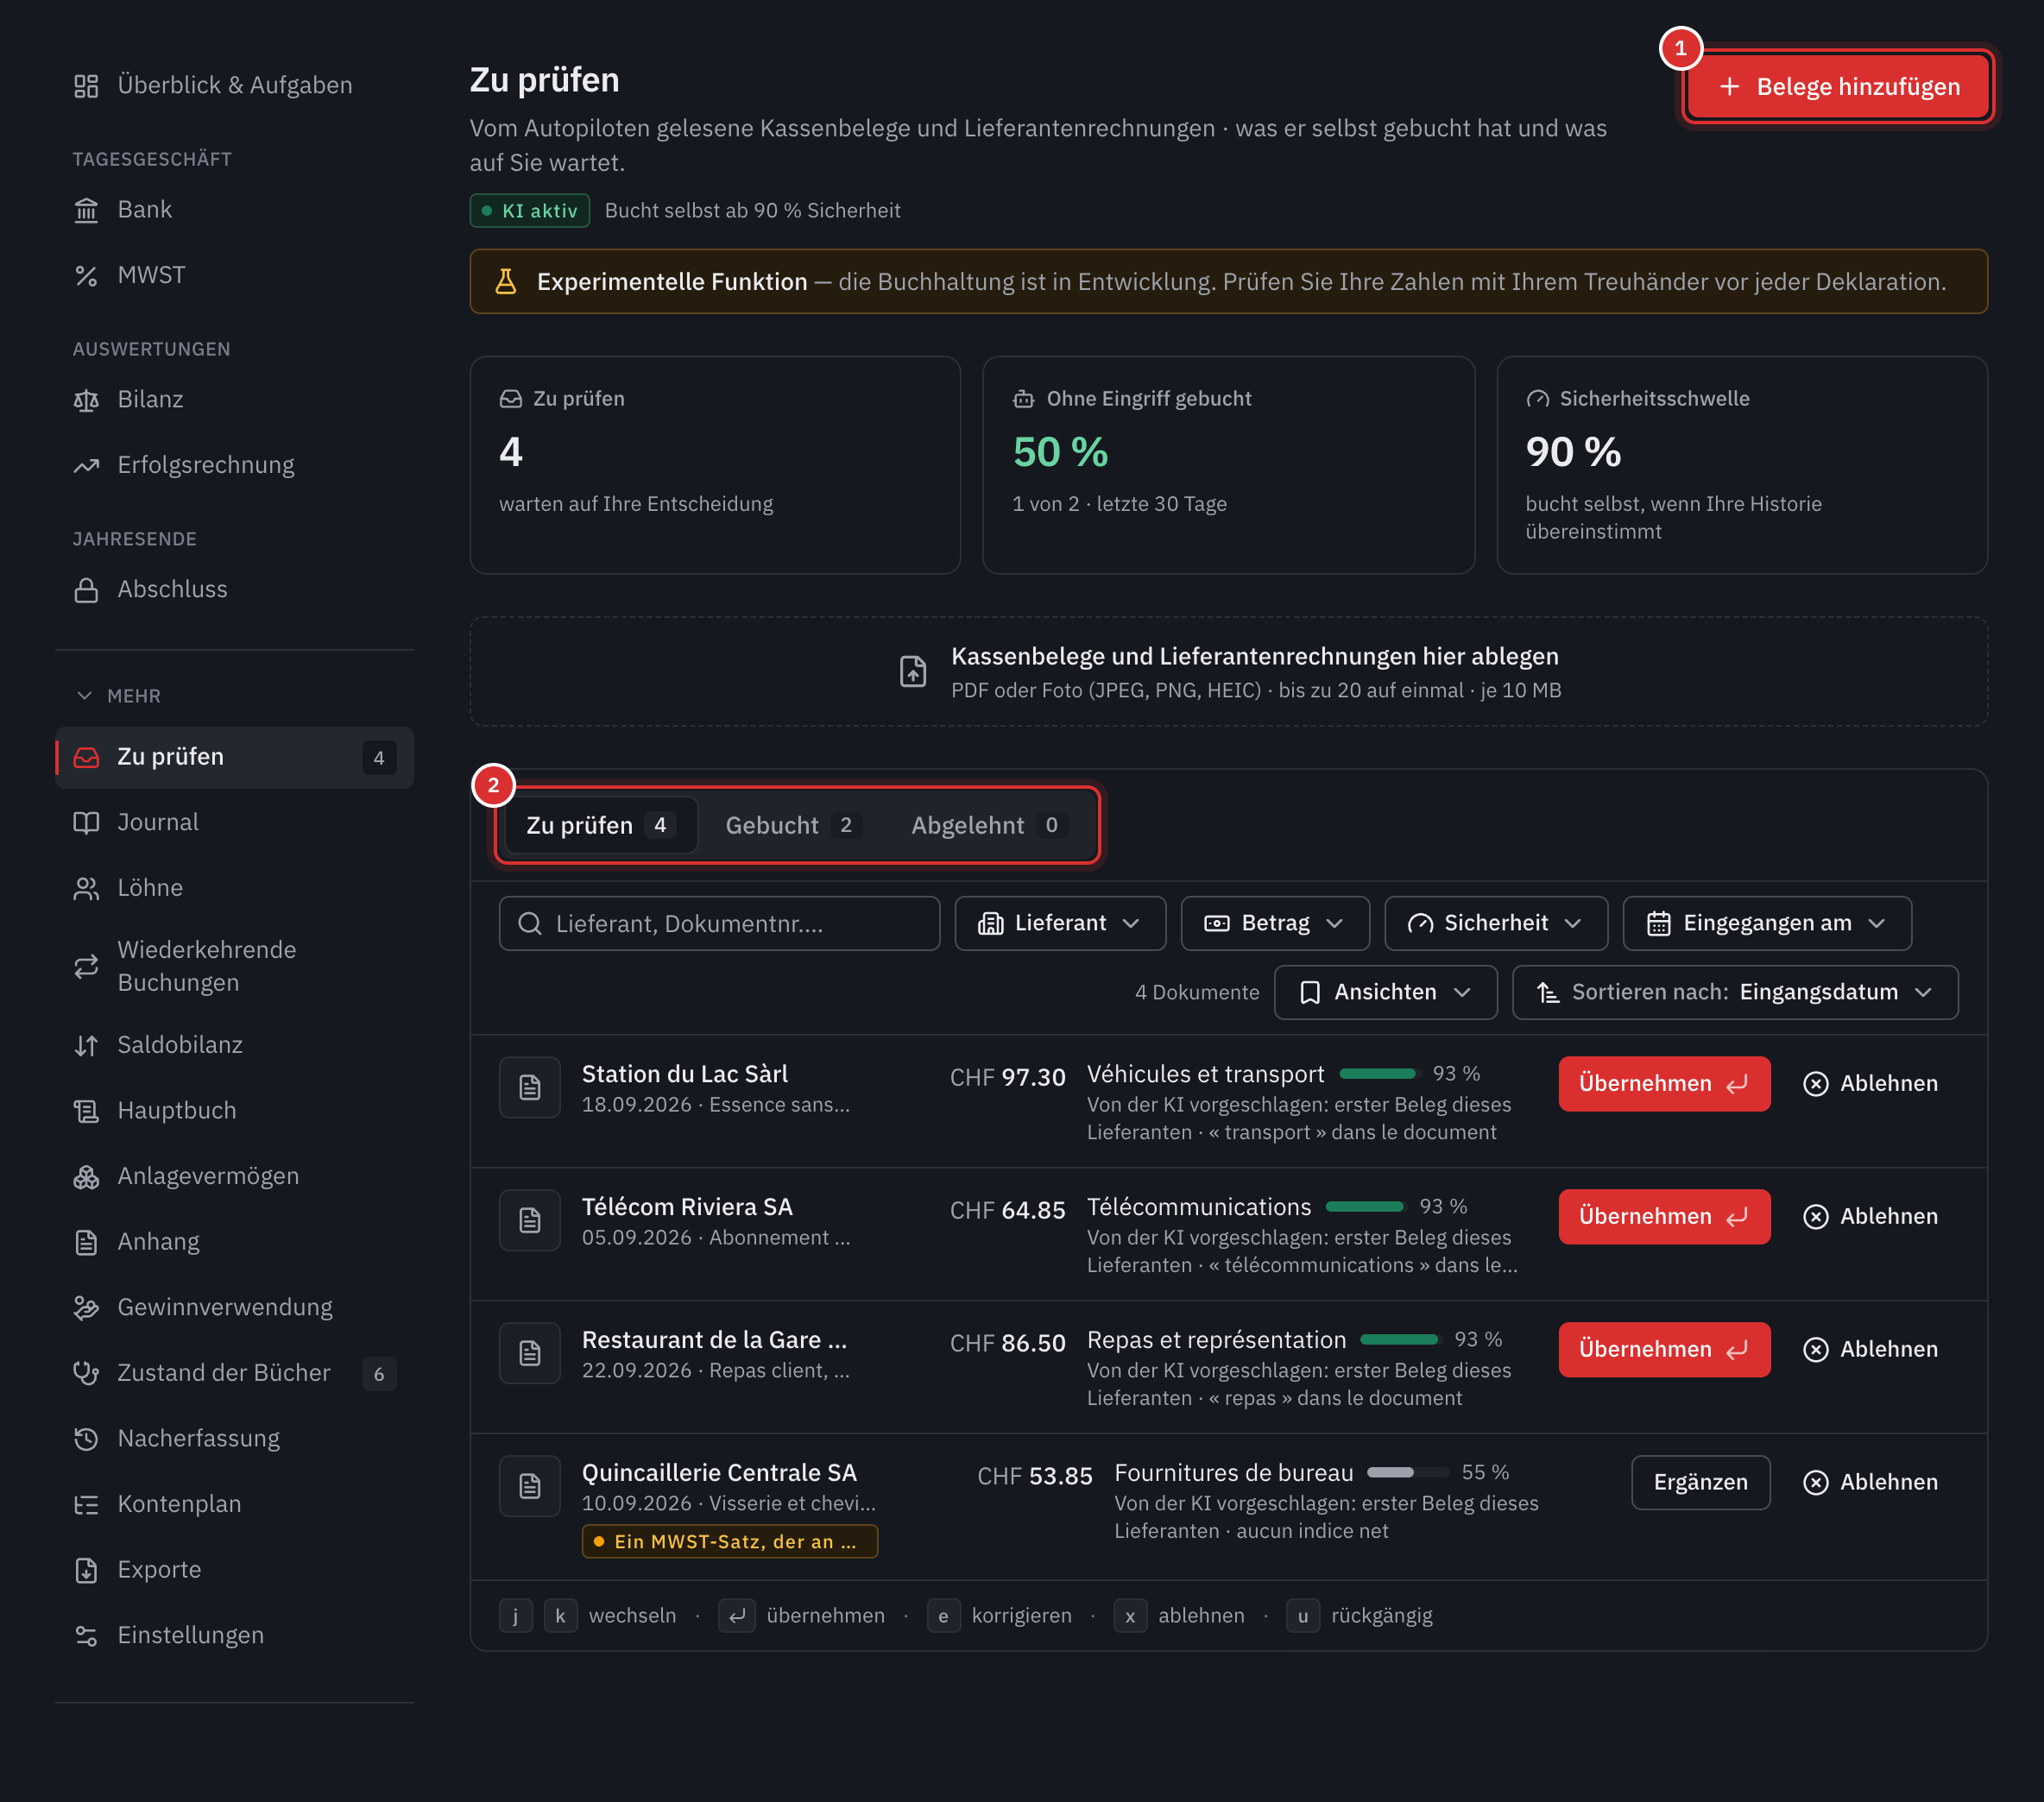
Task: Switch to the Abgelehnt tab
Action: pyautogui.click(x=987, y=825)
